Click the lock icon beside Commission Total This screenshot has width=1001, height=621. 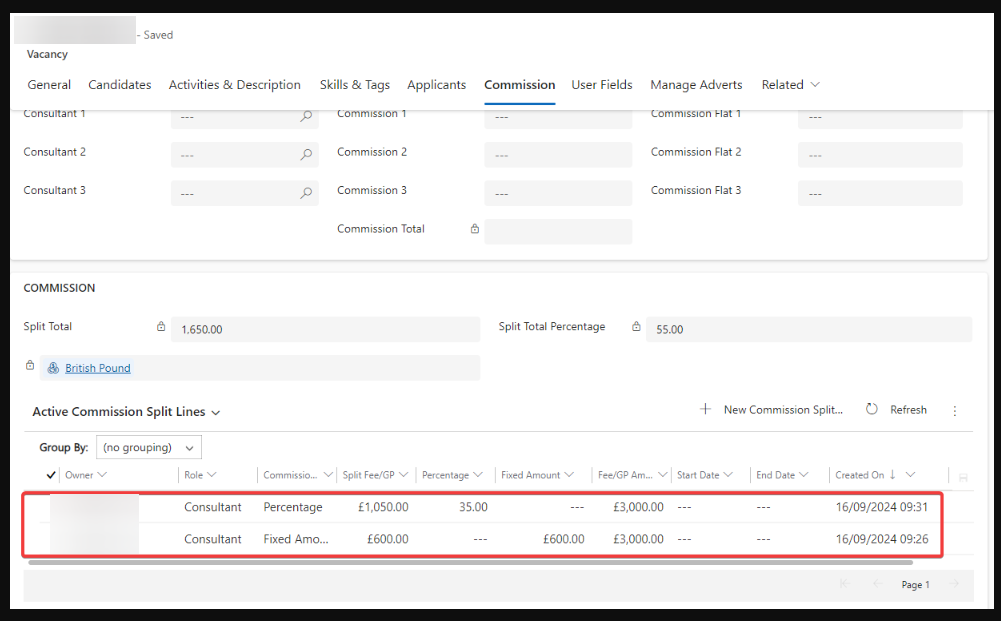pyautogui.click(x=474, y=228)
